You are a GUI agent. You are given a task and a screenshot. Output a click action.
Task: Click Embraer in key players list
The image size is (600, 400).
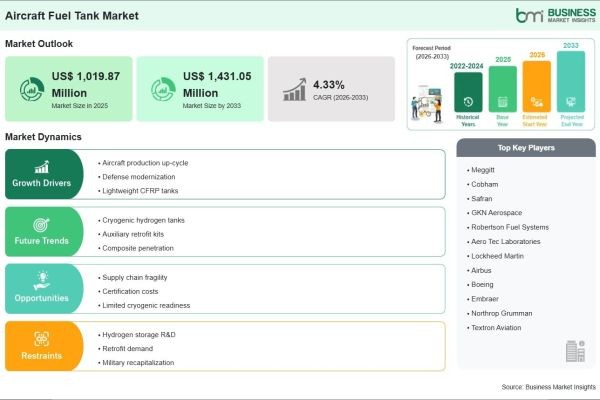483,299
